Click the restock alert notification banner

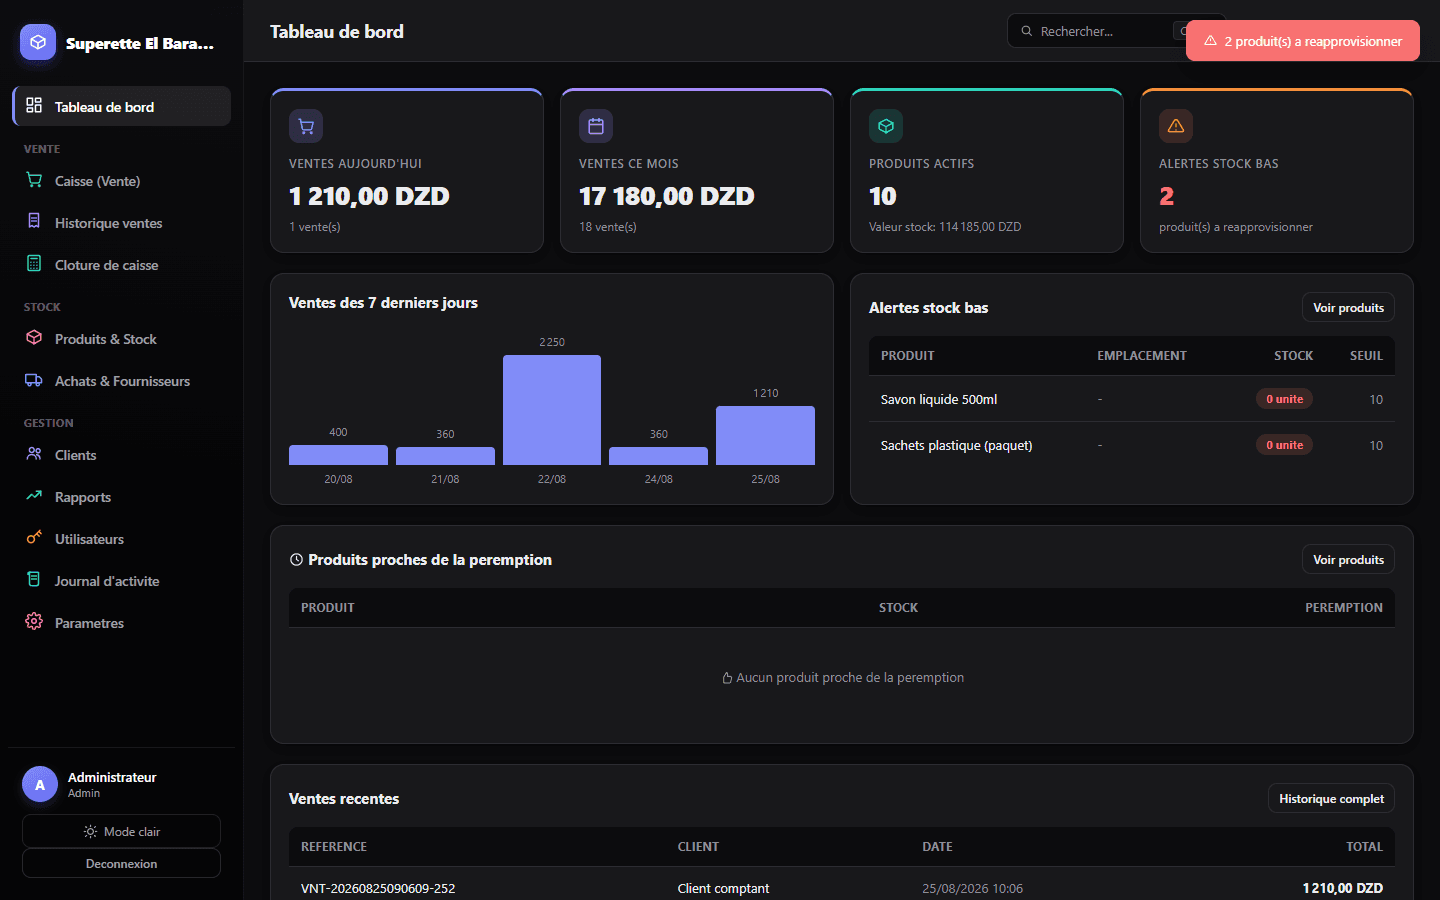point(1303,41)
